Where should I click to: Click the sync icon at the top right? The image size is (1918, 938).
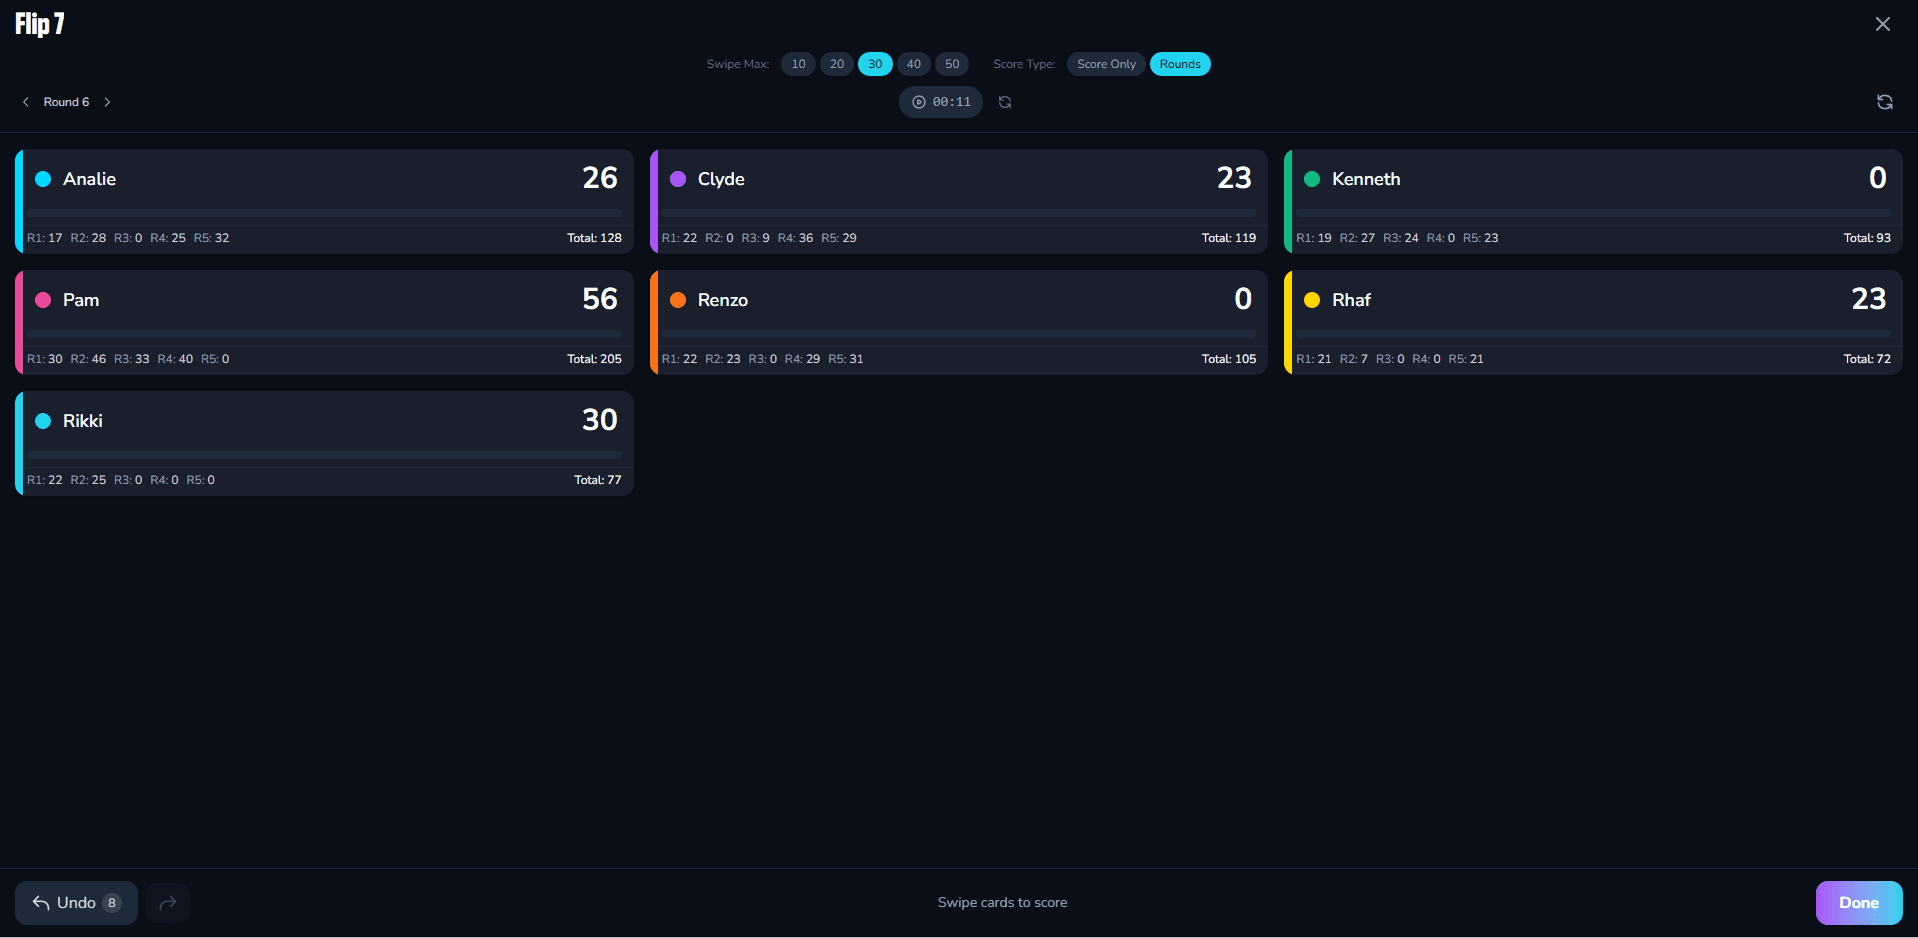(x=1884, y=101)
